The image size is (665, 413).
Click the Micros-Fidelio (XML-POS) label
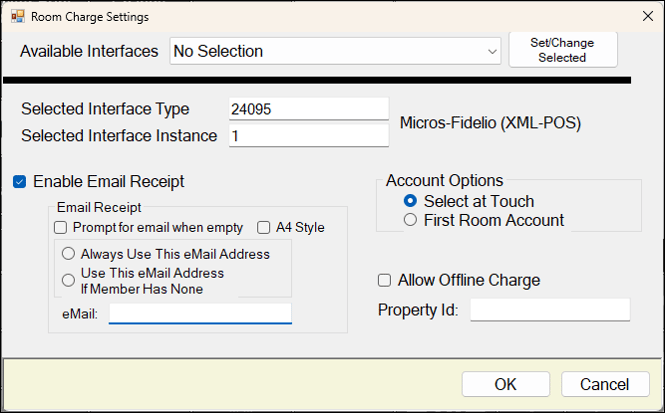[x=490, y=123]
